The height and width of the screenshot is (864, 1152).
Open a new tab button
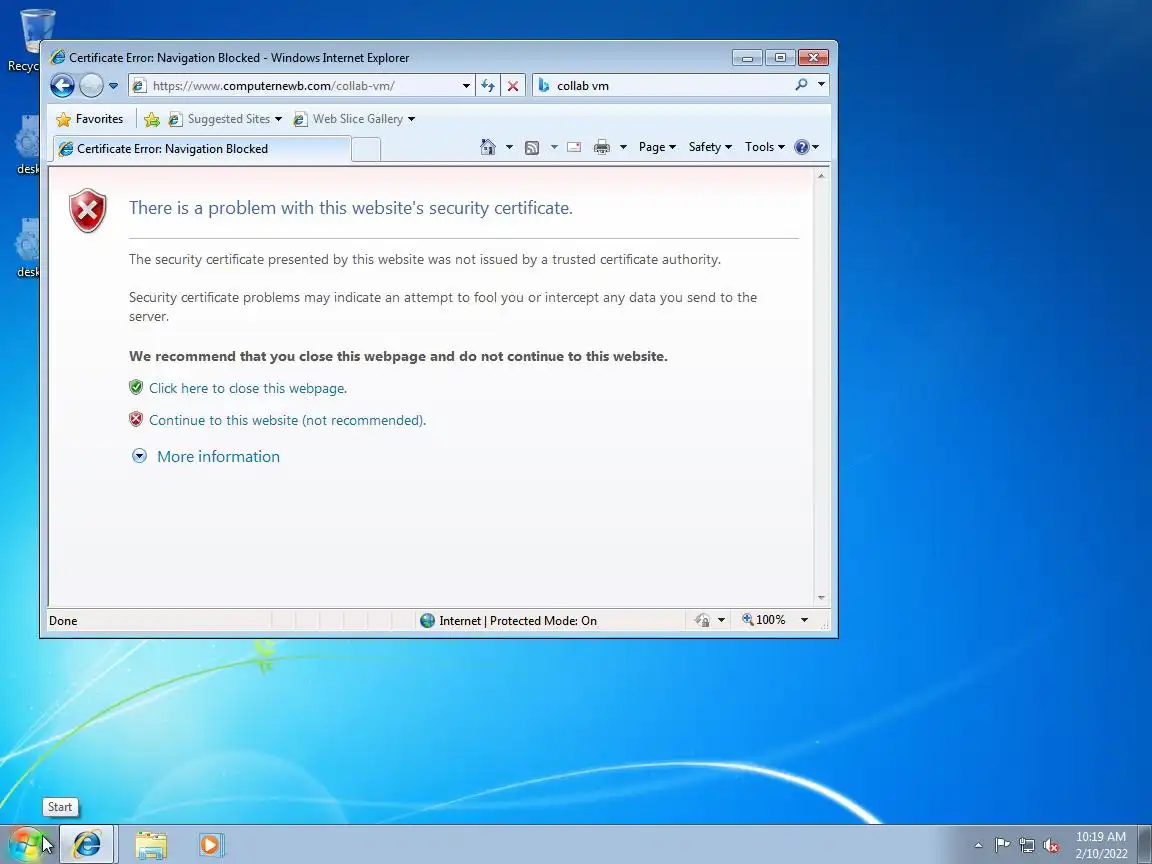point(366,149)
